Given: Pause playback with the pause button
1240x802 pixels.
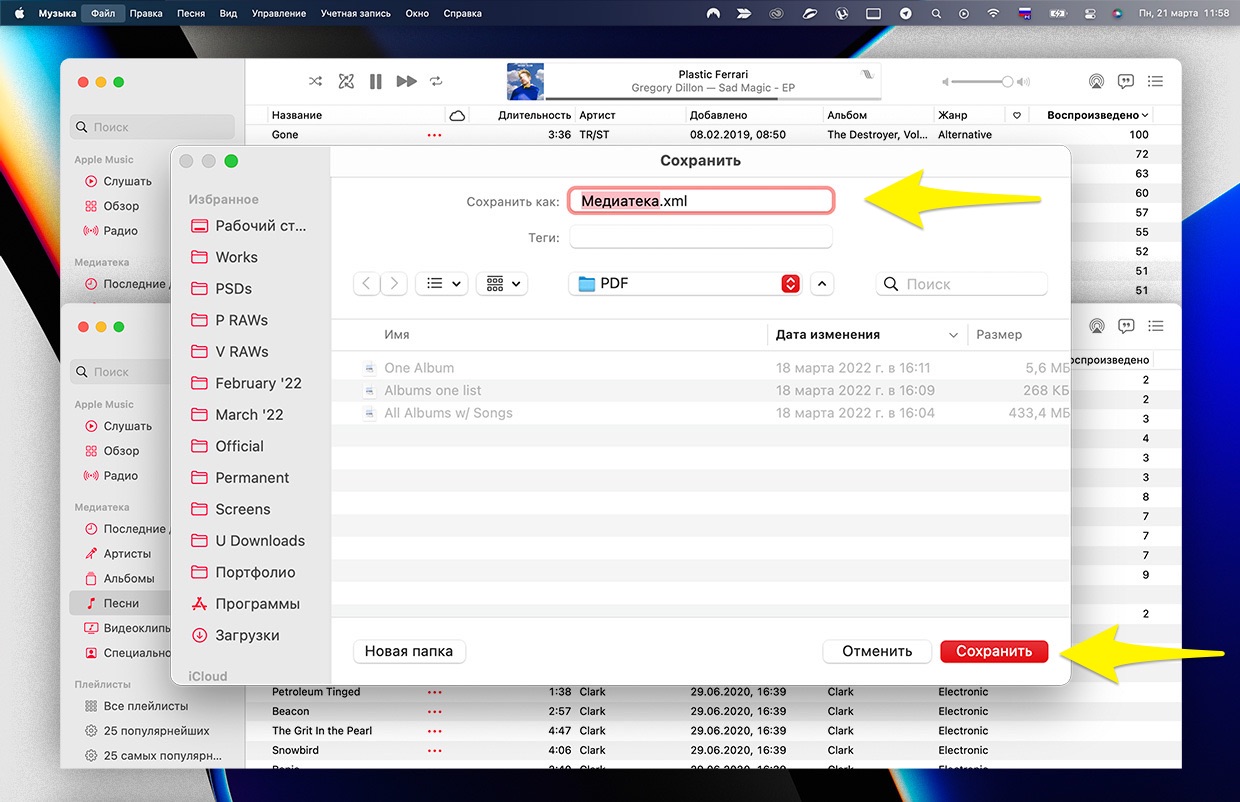Looking at the screenshot, I should point(376,81).
